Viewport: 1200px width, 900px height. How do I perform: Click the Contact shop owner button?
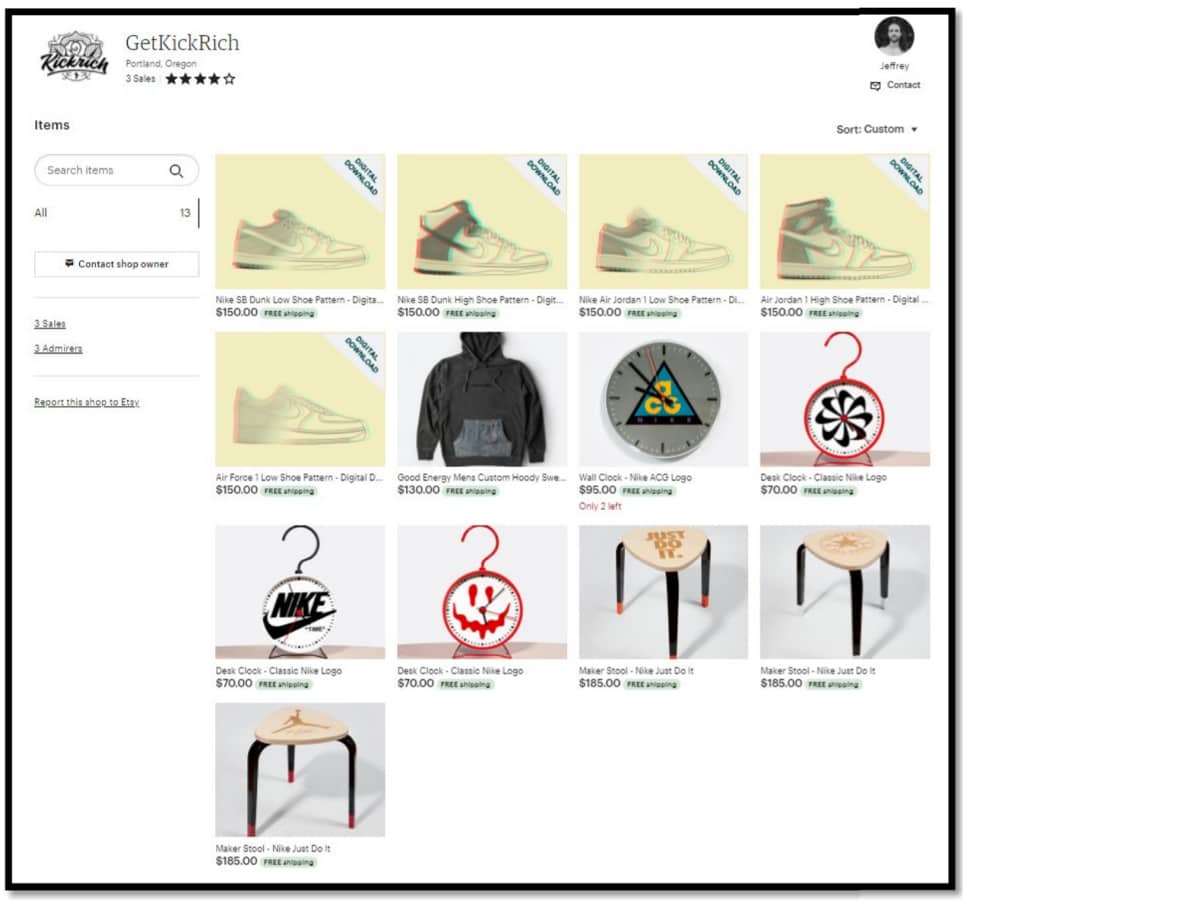117,264
